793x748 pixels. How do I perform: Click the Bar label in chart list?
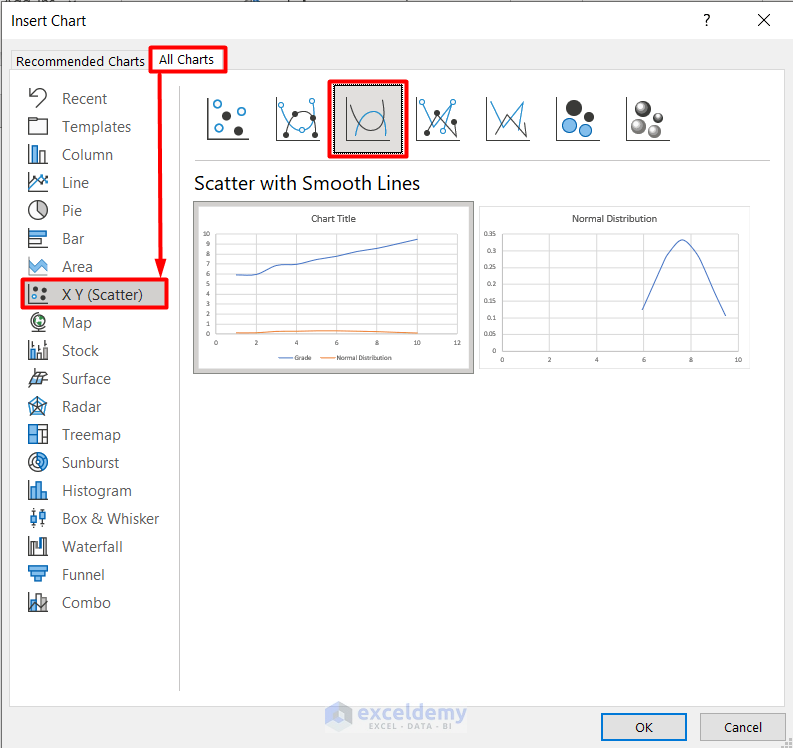(x=73, y=239)
